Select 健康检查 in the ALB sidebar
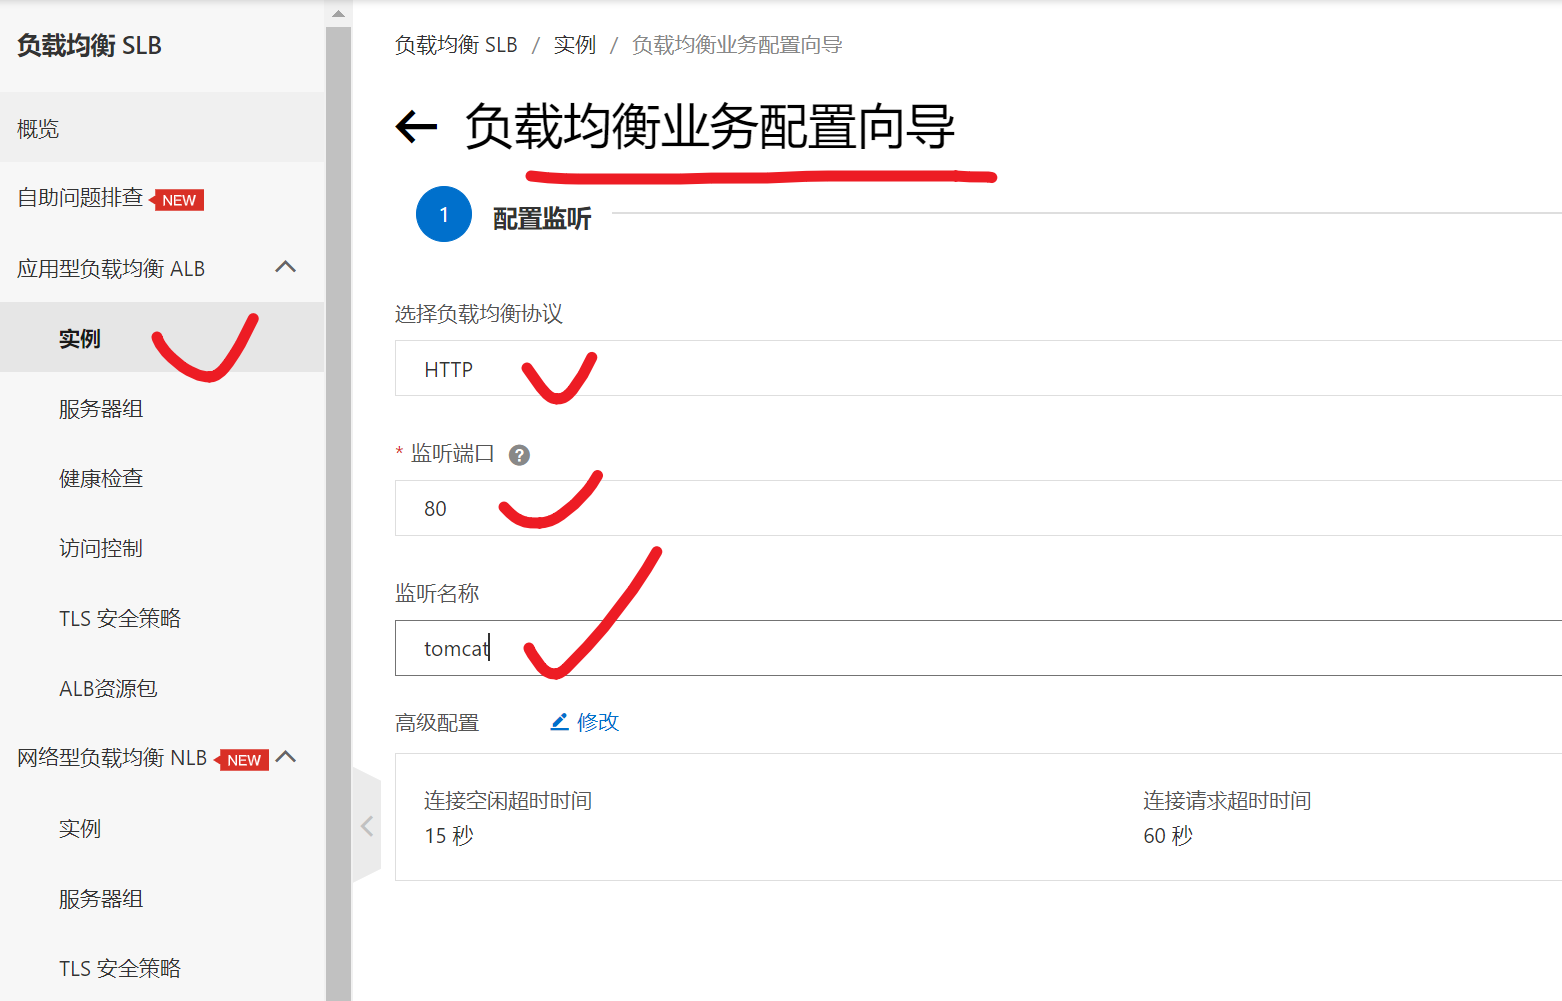 click(101, 478)
